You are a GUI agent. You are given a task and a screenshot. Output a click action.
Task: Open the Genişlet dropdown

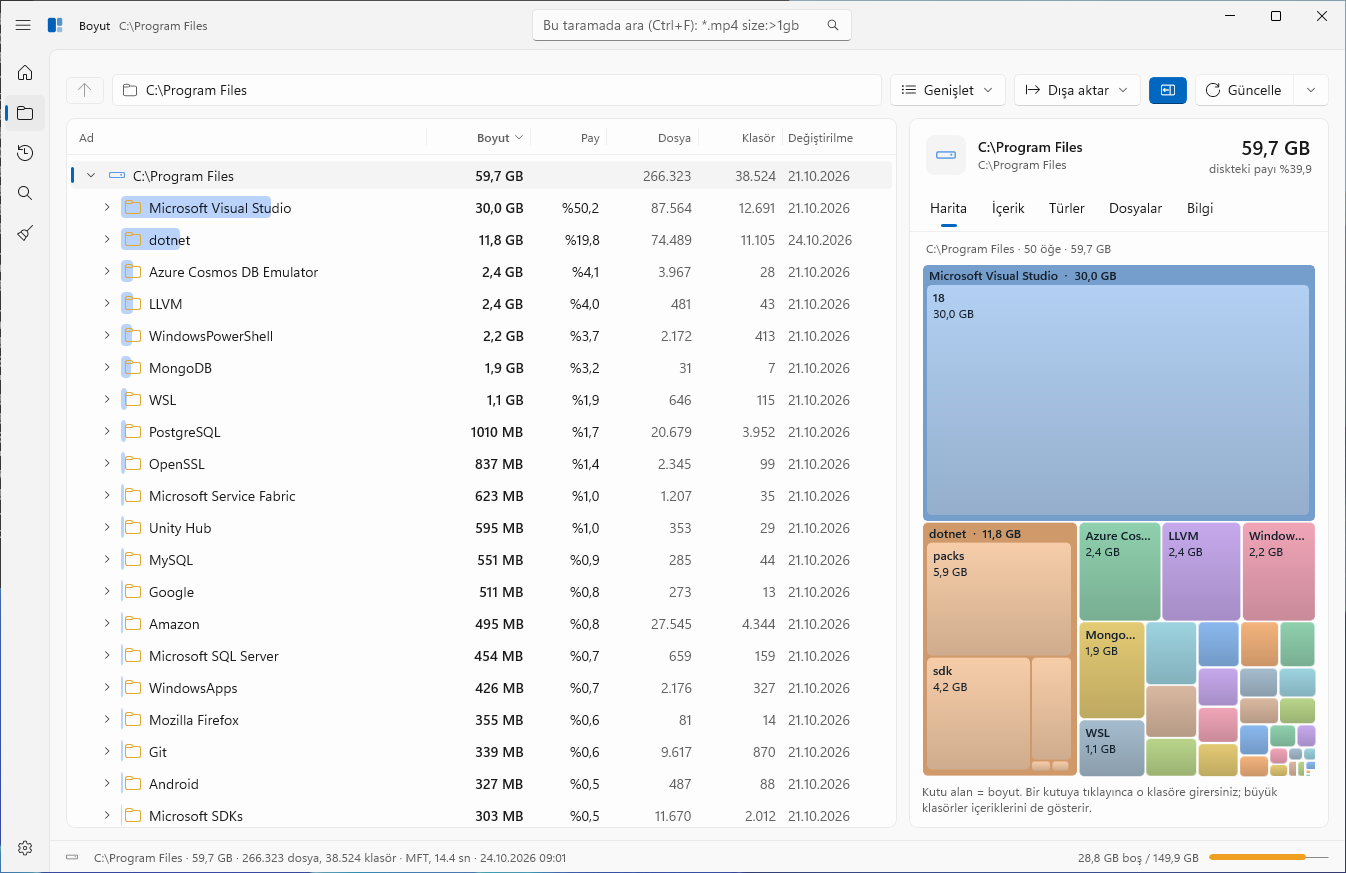point(948,90)
